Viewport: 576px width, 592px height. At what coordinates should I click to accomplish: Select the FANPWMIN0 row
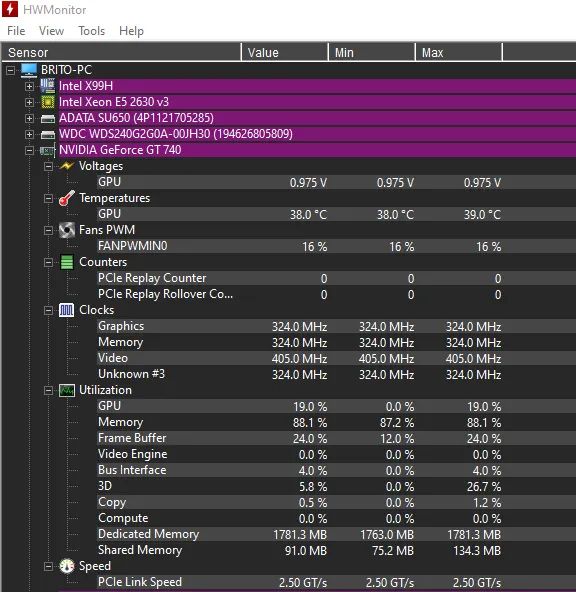coord(337,246)
